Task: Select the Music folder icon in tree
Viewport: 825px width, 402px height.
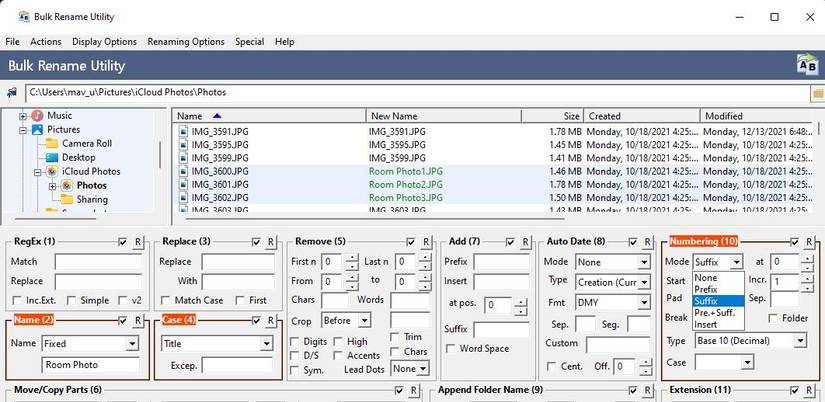Action: [37, 116]
